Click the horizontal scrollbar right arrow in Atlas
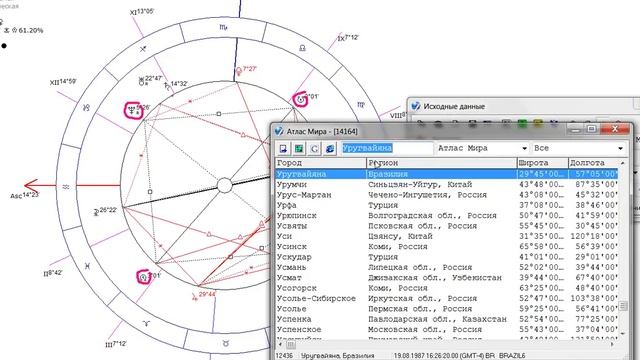Image resolution: width=640 pixels, height=360 pixels. click(613, 344)
